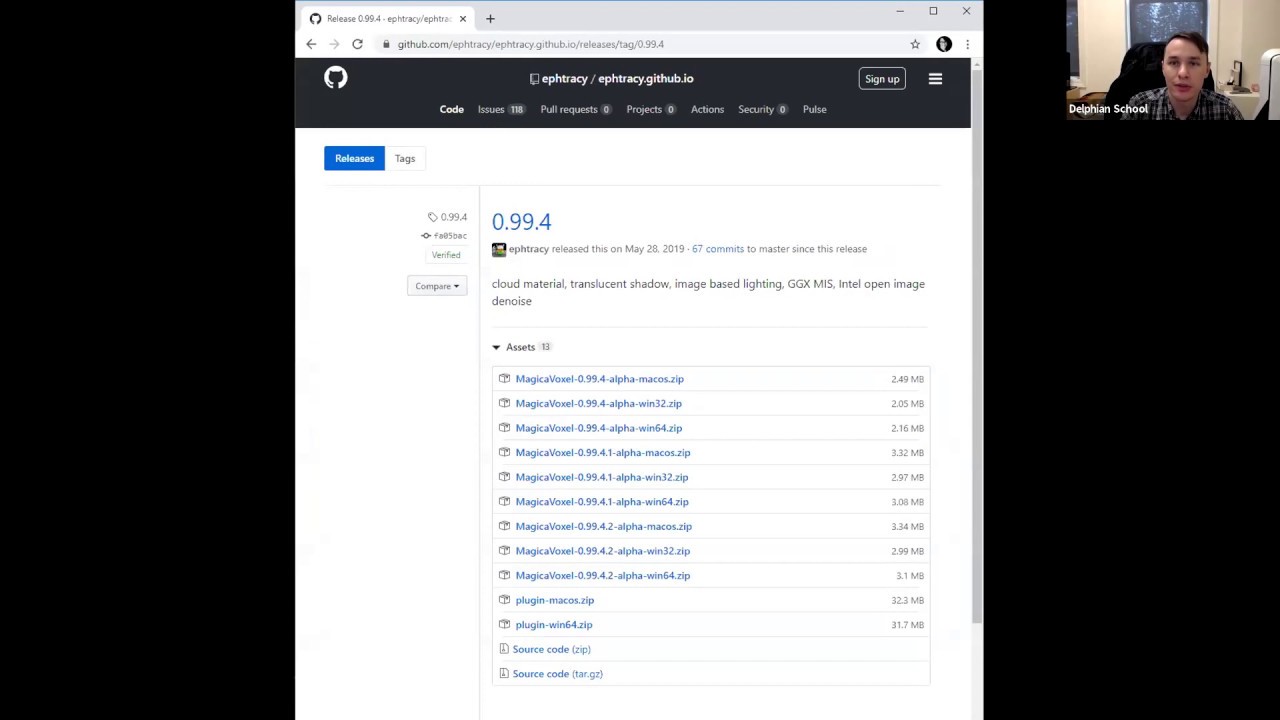Download MagicaVoxel-0.99.4.1-alpha-macos.zip
Screen dimensions: 1280x720
point(603,452)
